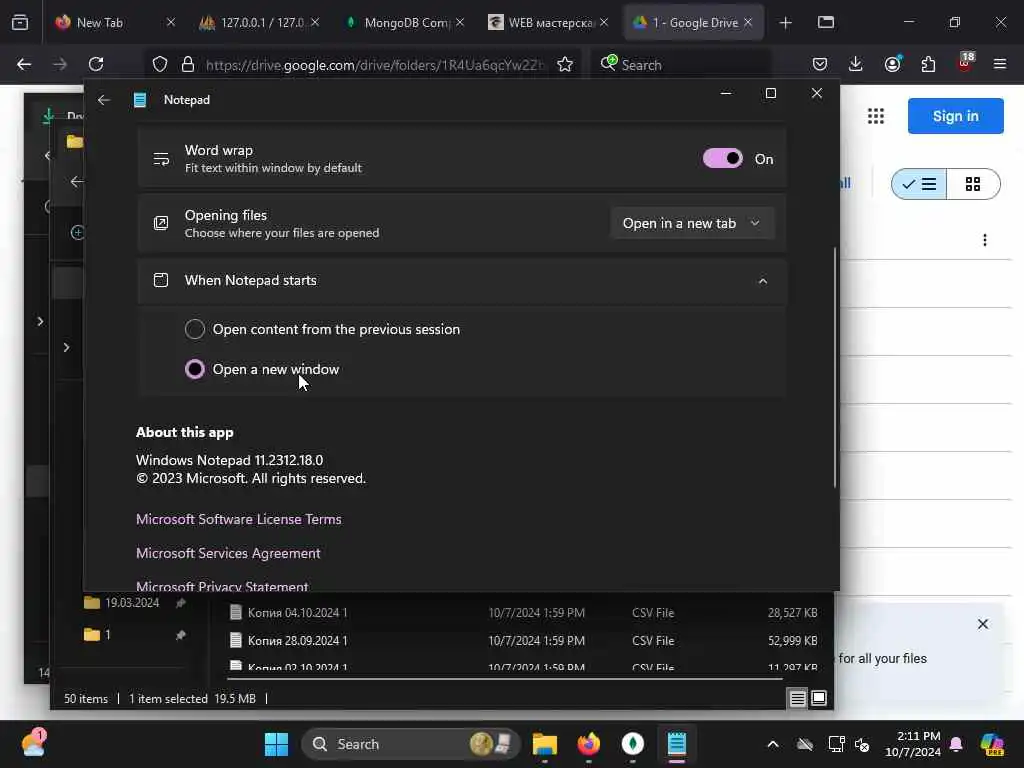1024x768 pixels.
Task: Switch Google Drive to grid layout
Action: click(x=973, y=184)
